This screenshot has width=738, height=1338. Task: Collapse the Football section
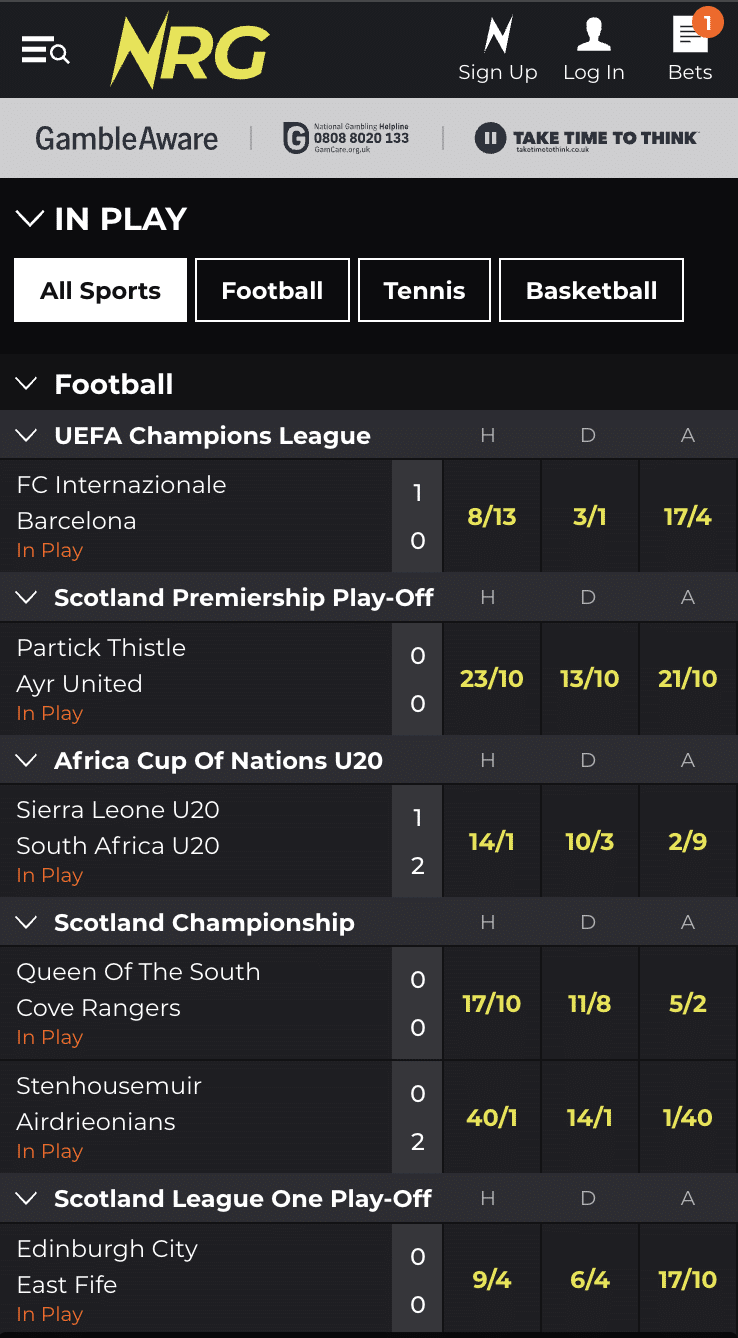28,384
